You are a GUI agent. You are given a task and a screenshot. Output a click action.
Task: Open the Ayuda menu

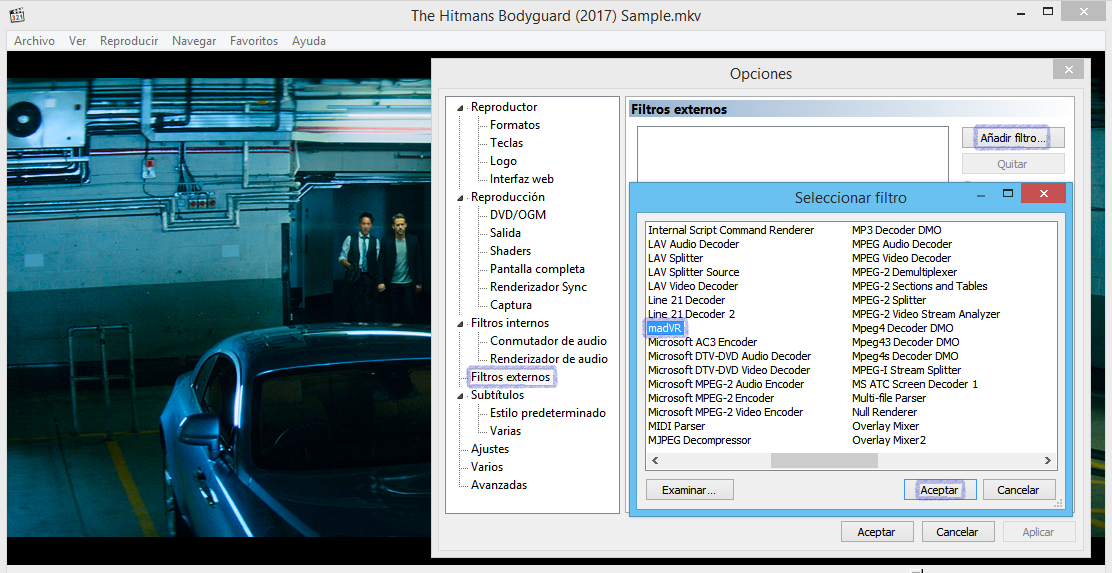click(x=308, y=41)
